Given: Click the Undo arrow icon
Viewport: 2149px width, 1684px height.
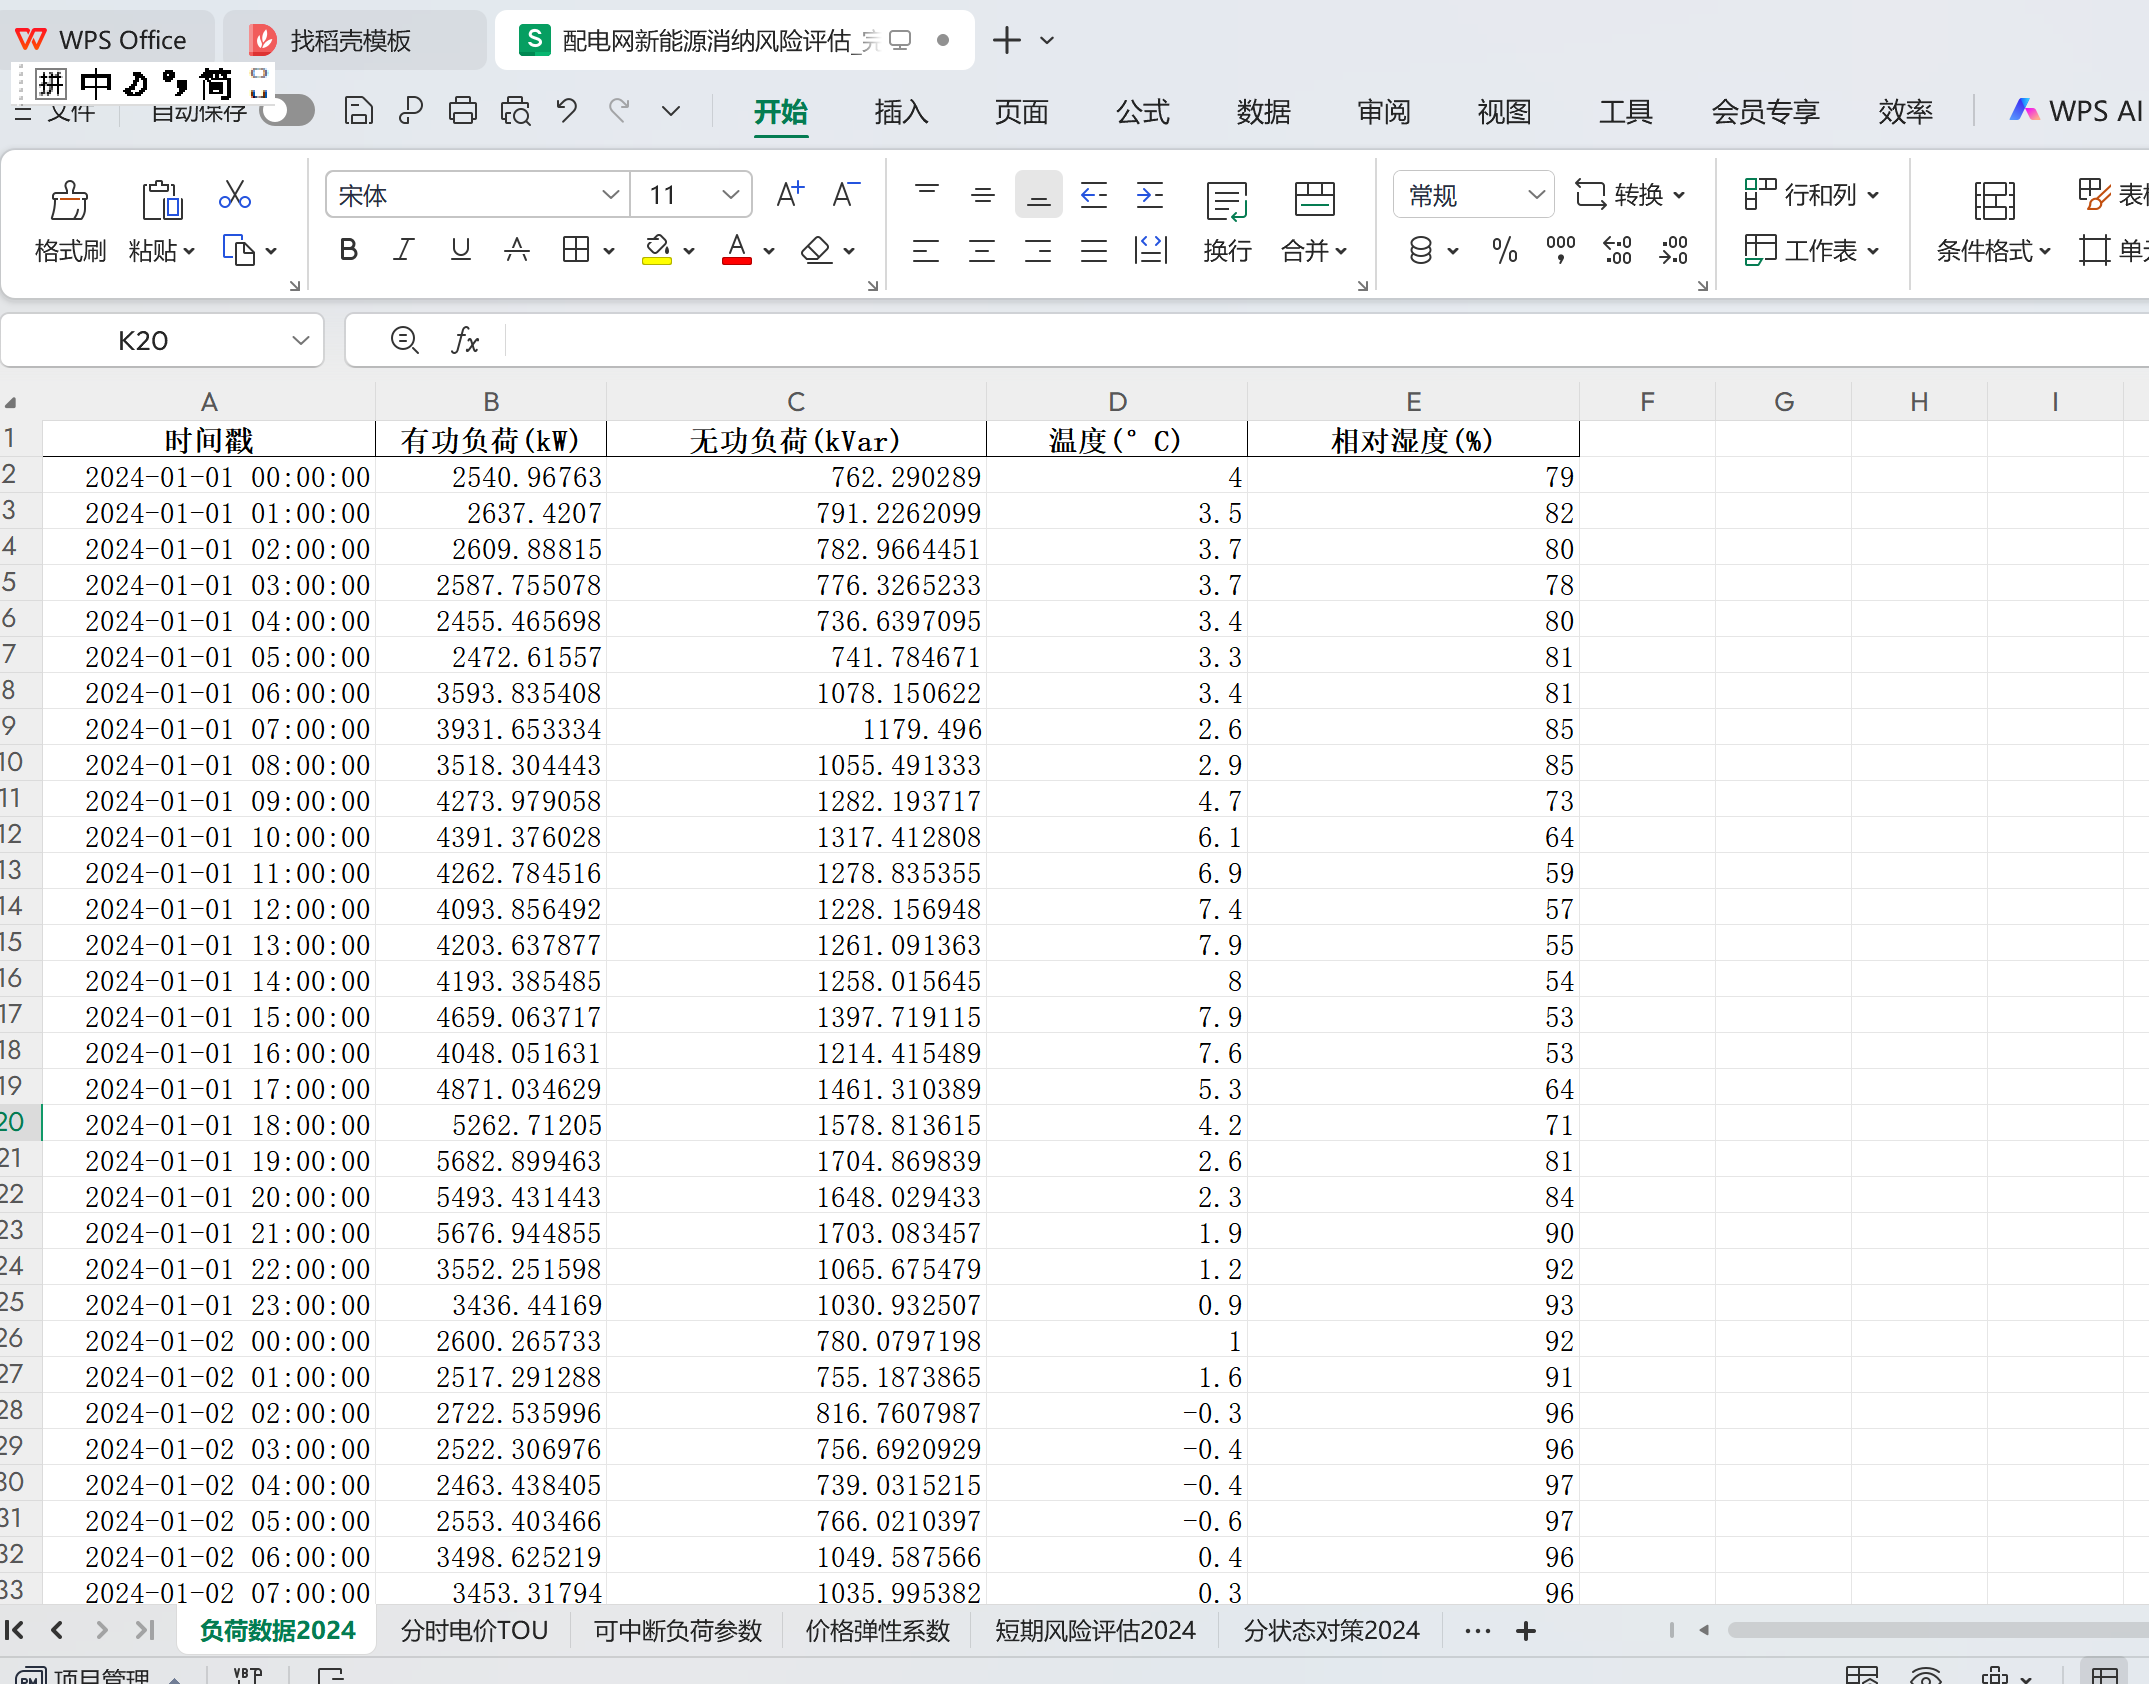Looking at the screenshot, I should click(x=567, y=111).
